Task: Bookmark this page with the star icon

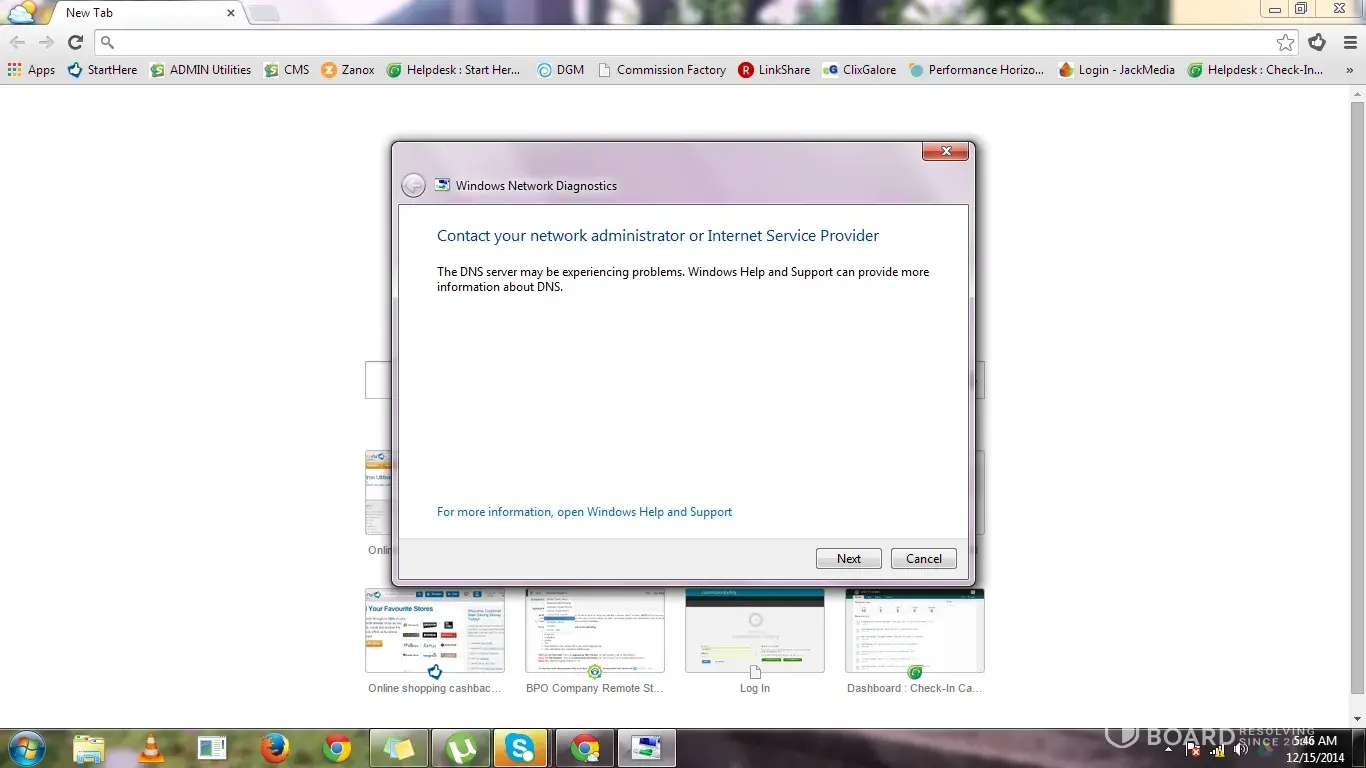Action: (1285, 42)
